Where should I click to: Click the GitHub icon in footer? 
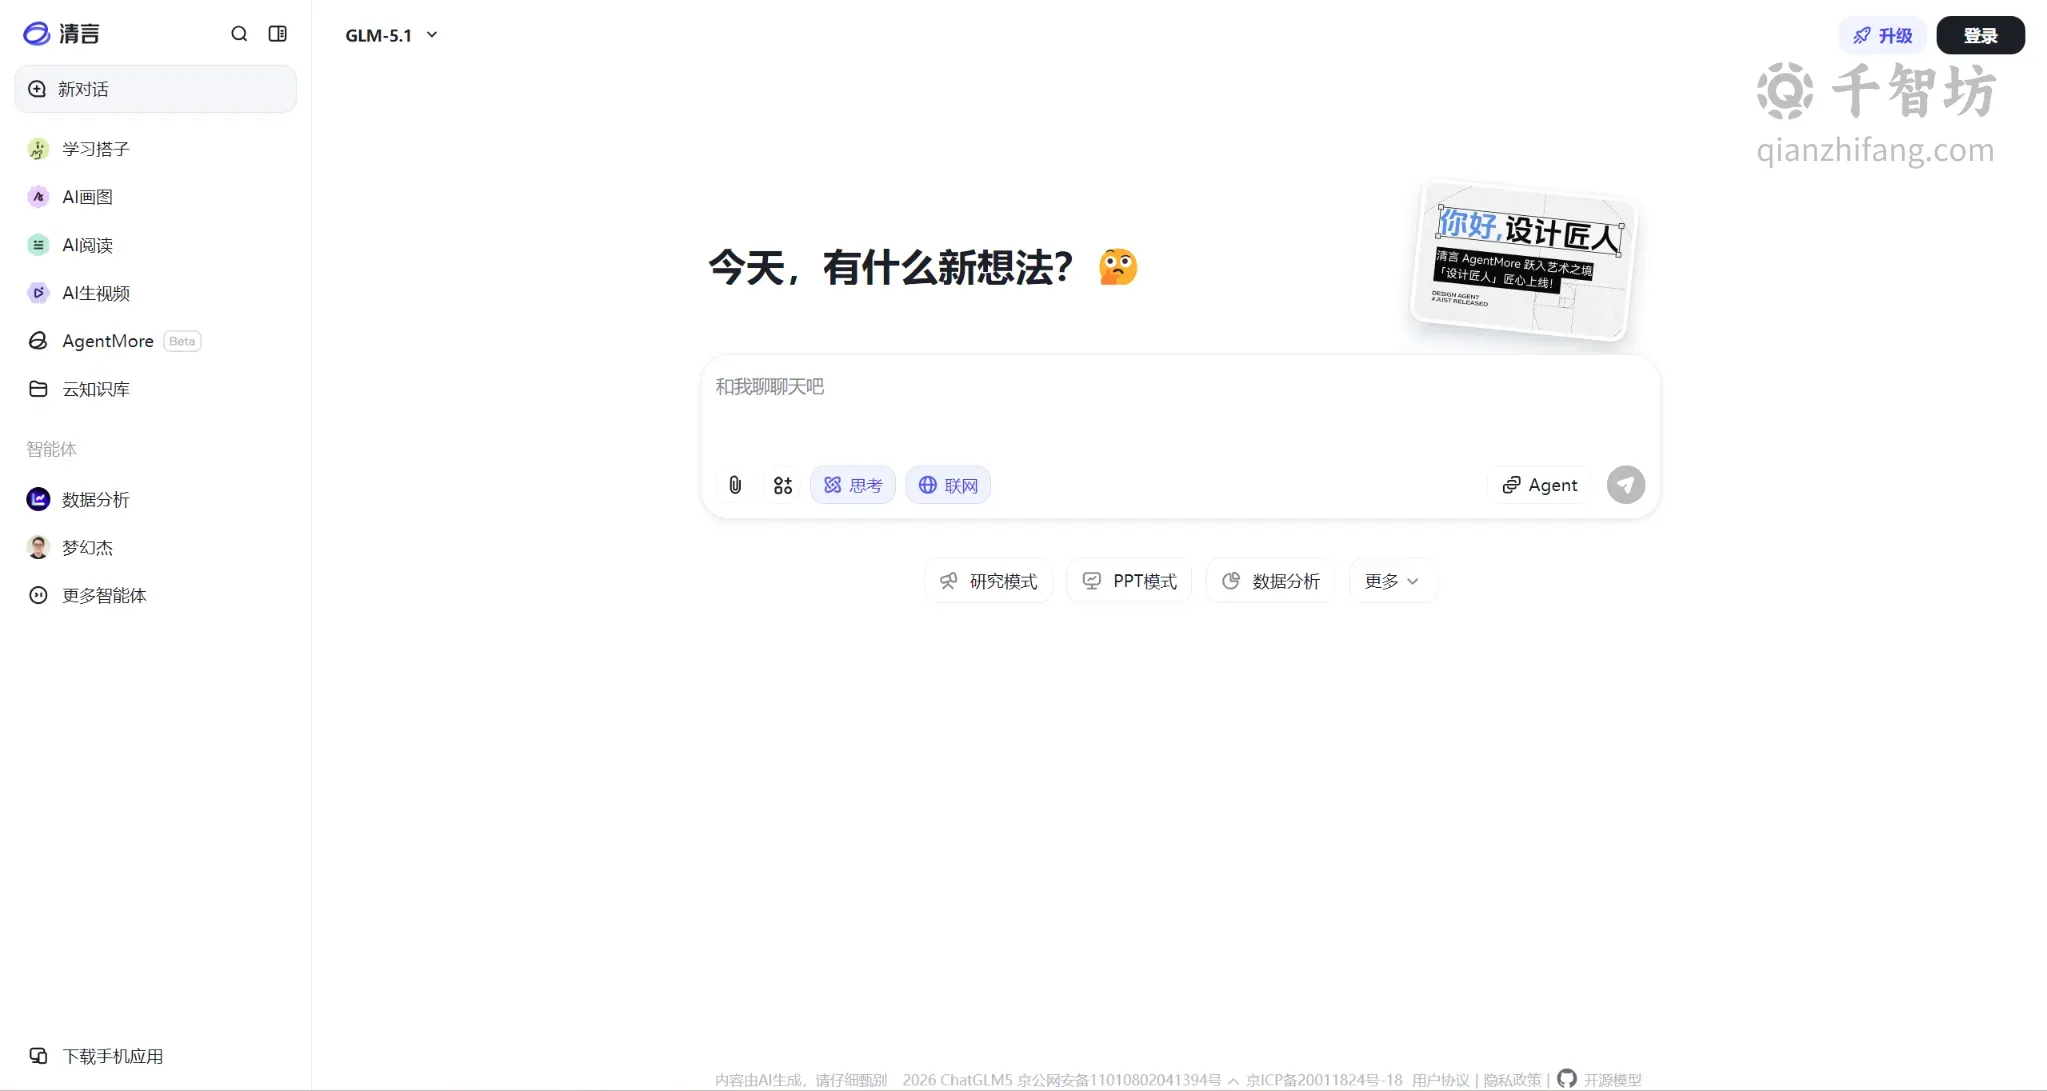1567,1078
